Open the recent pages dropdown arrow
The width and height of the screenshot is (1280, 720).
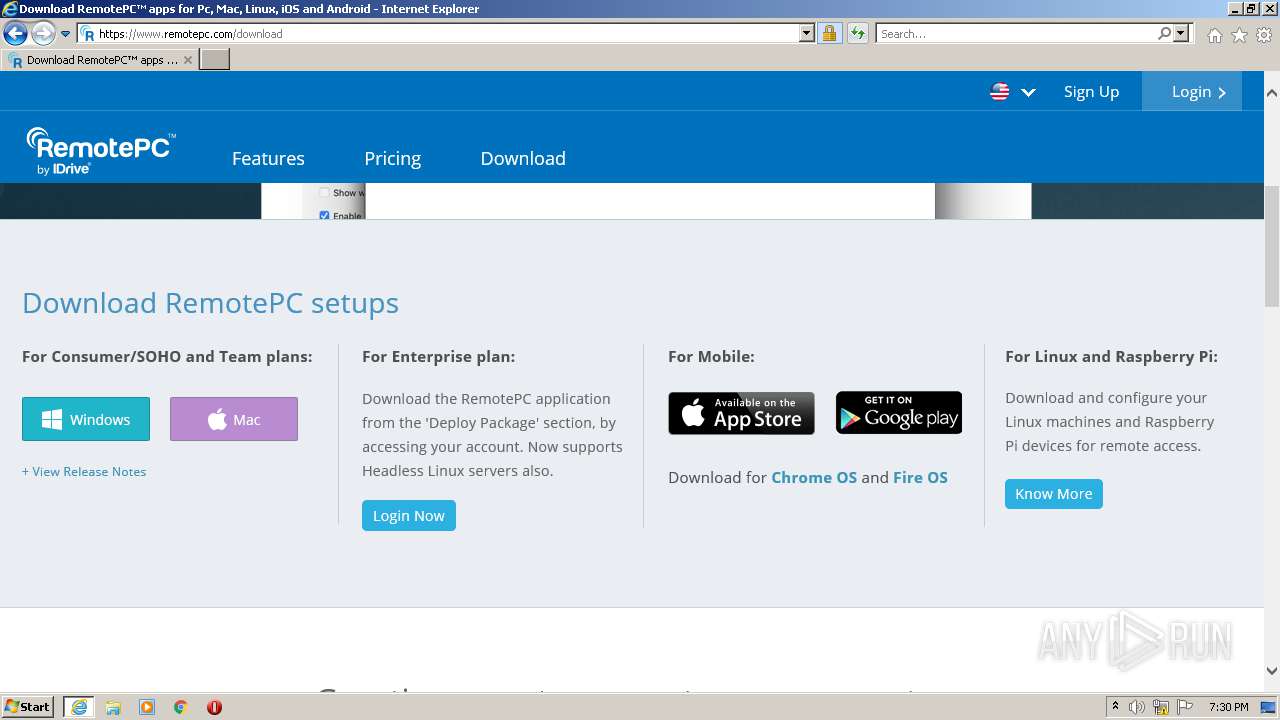pyautogui.click(x=66, y=34)
